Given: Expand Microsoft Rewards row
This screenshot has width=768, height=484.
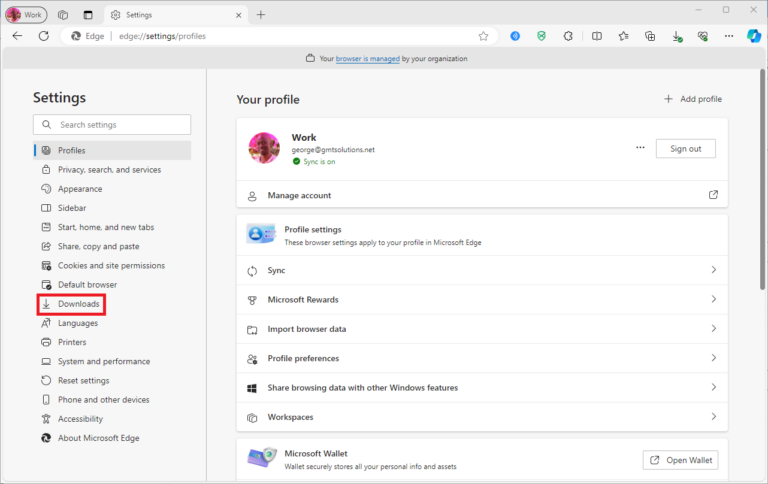Looking at the screenshot, I should point(482,299).
